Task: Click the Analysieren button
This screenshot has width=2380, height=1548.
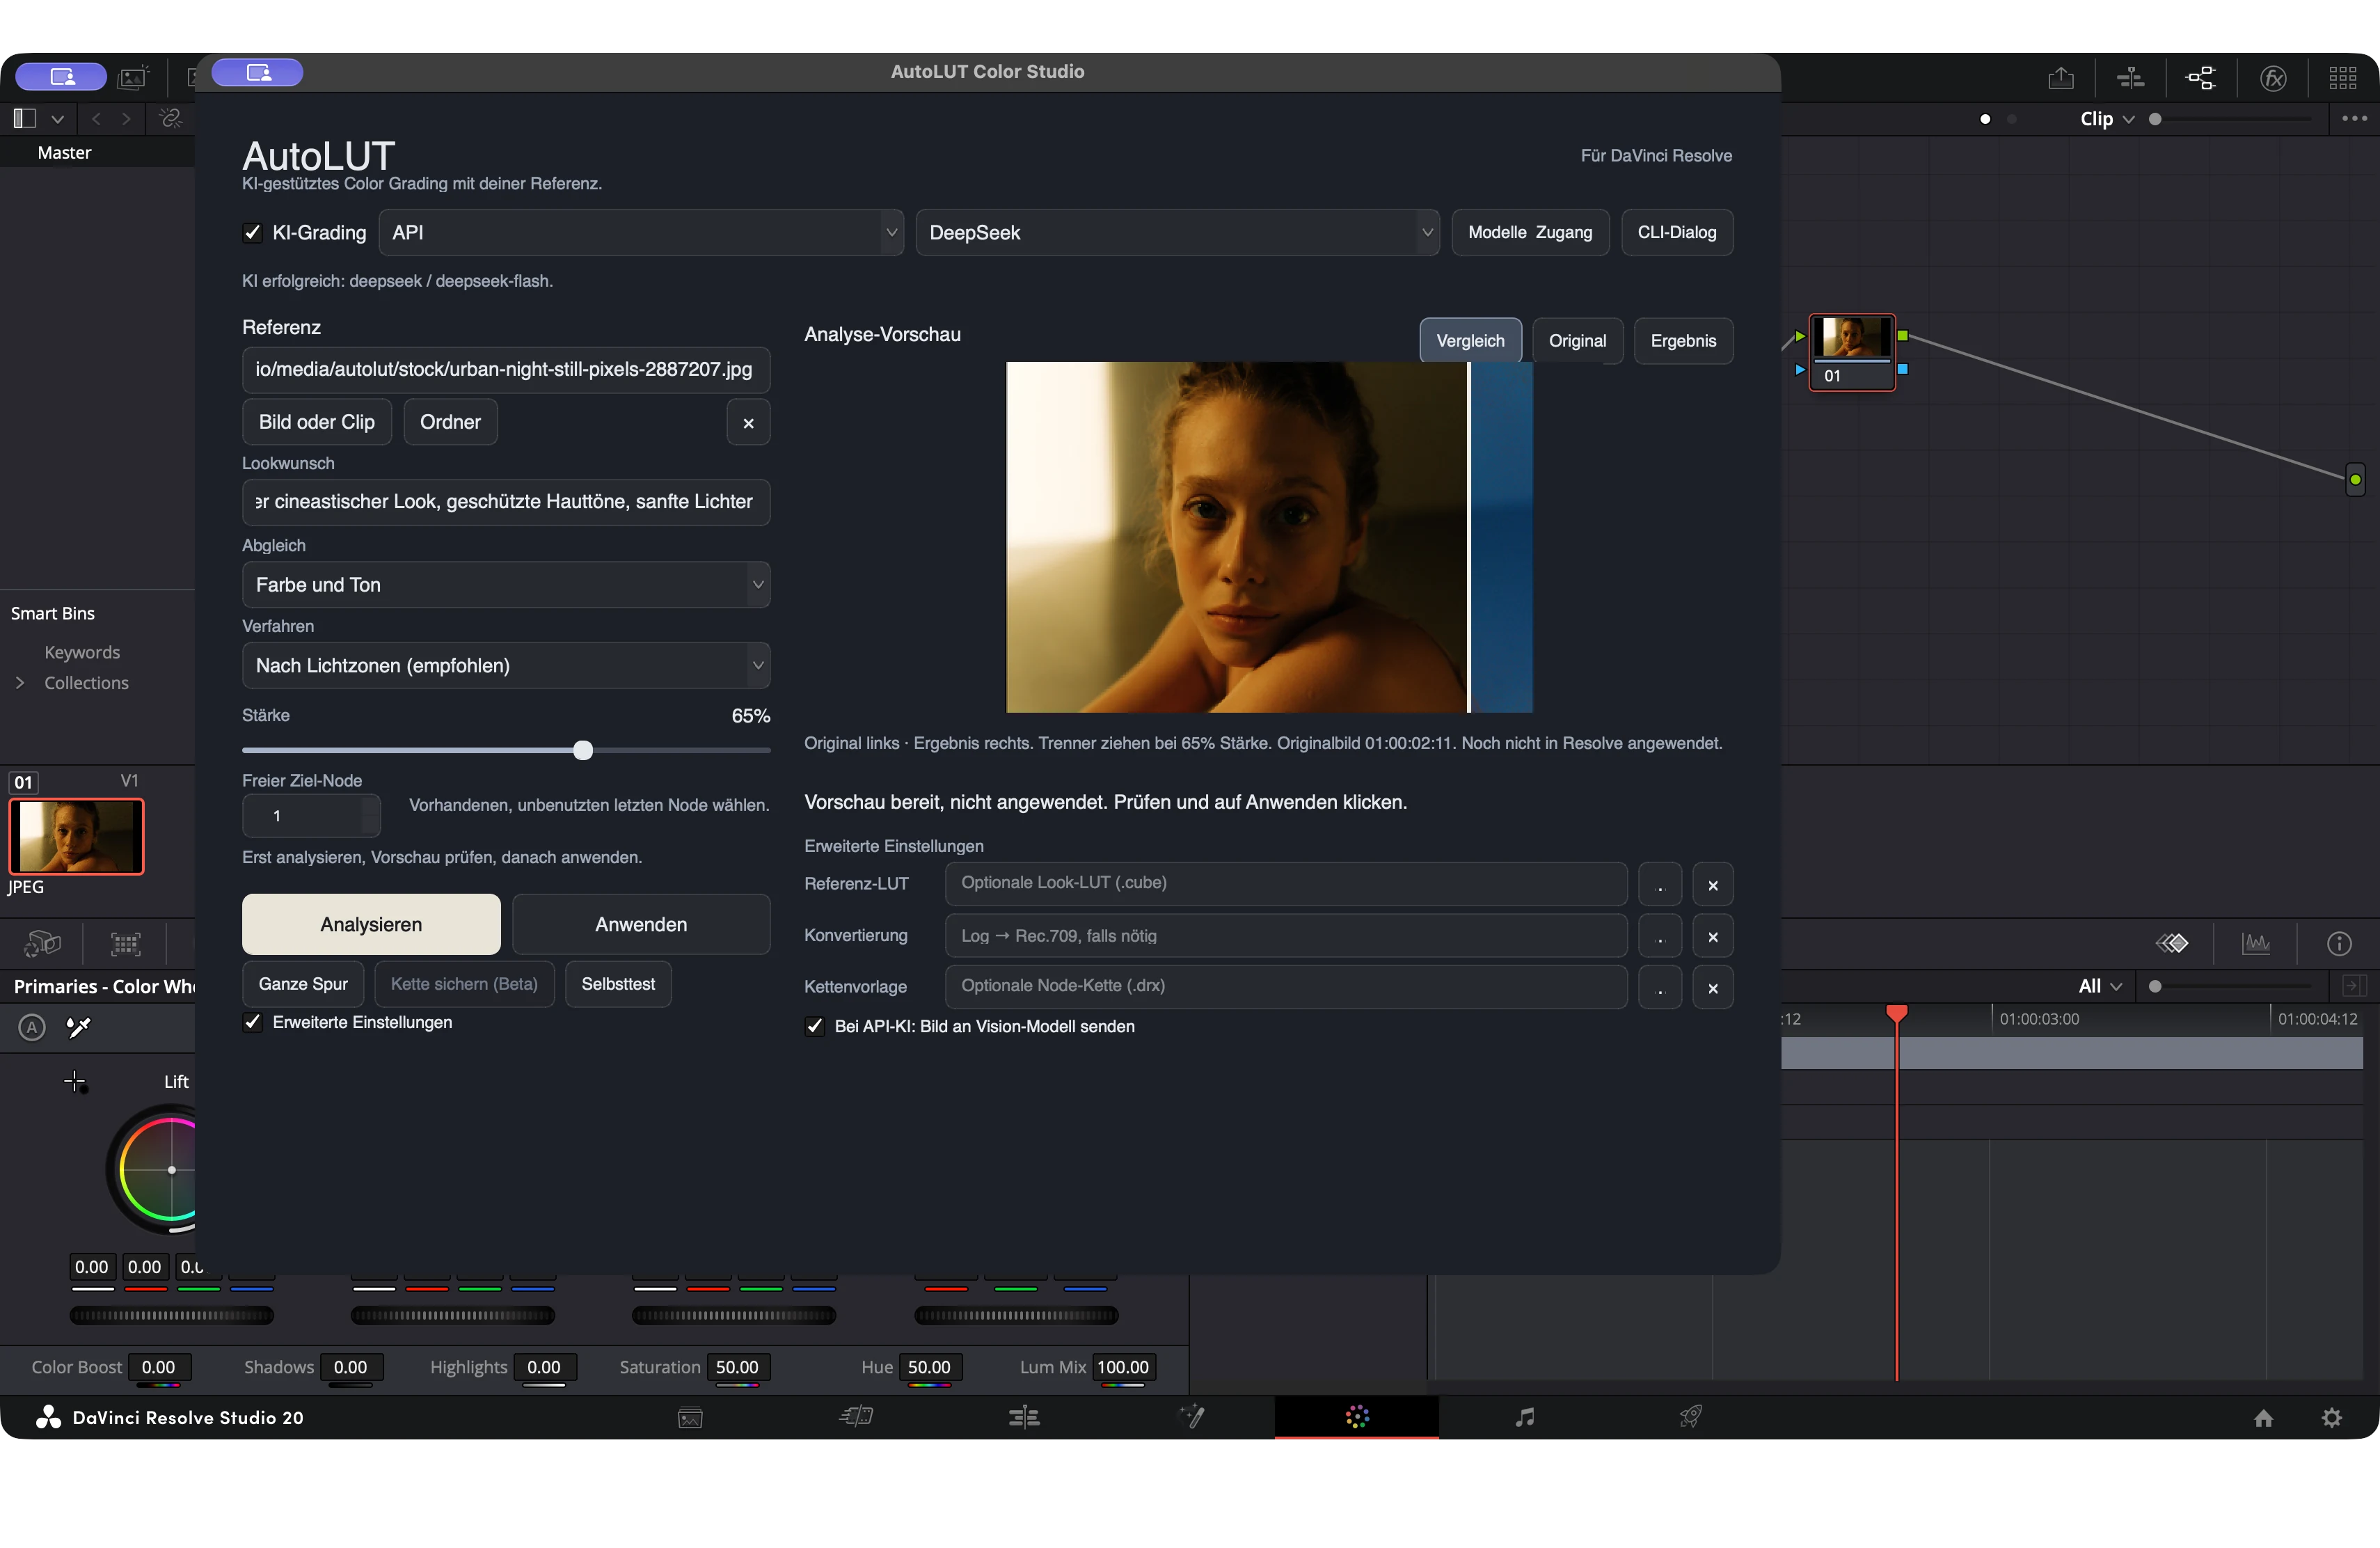Action: (371, 925)
